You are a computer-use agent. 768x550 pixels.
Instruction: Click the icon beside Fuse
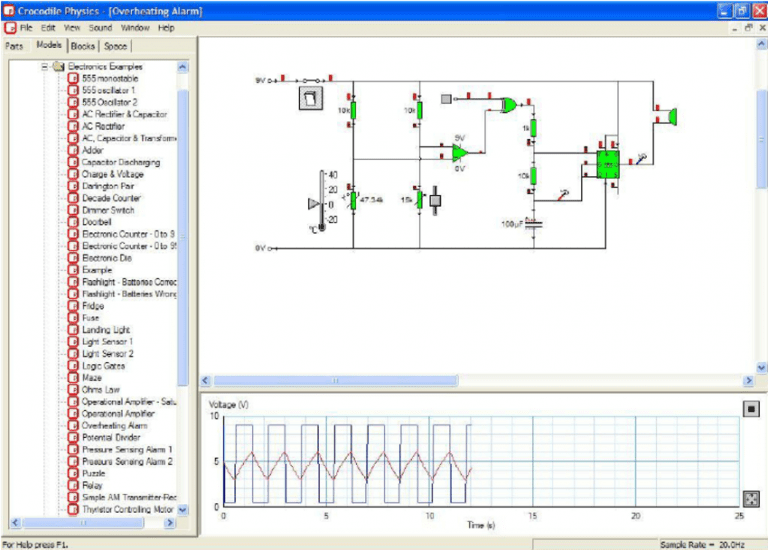(73, 318)
